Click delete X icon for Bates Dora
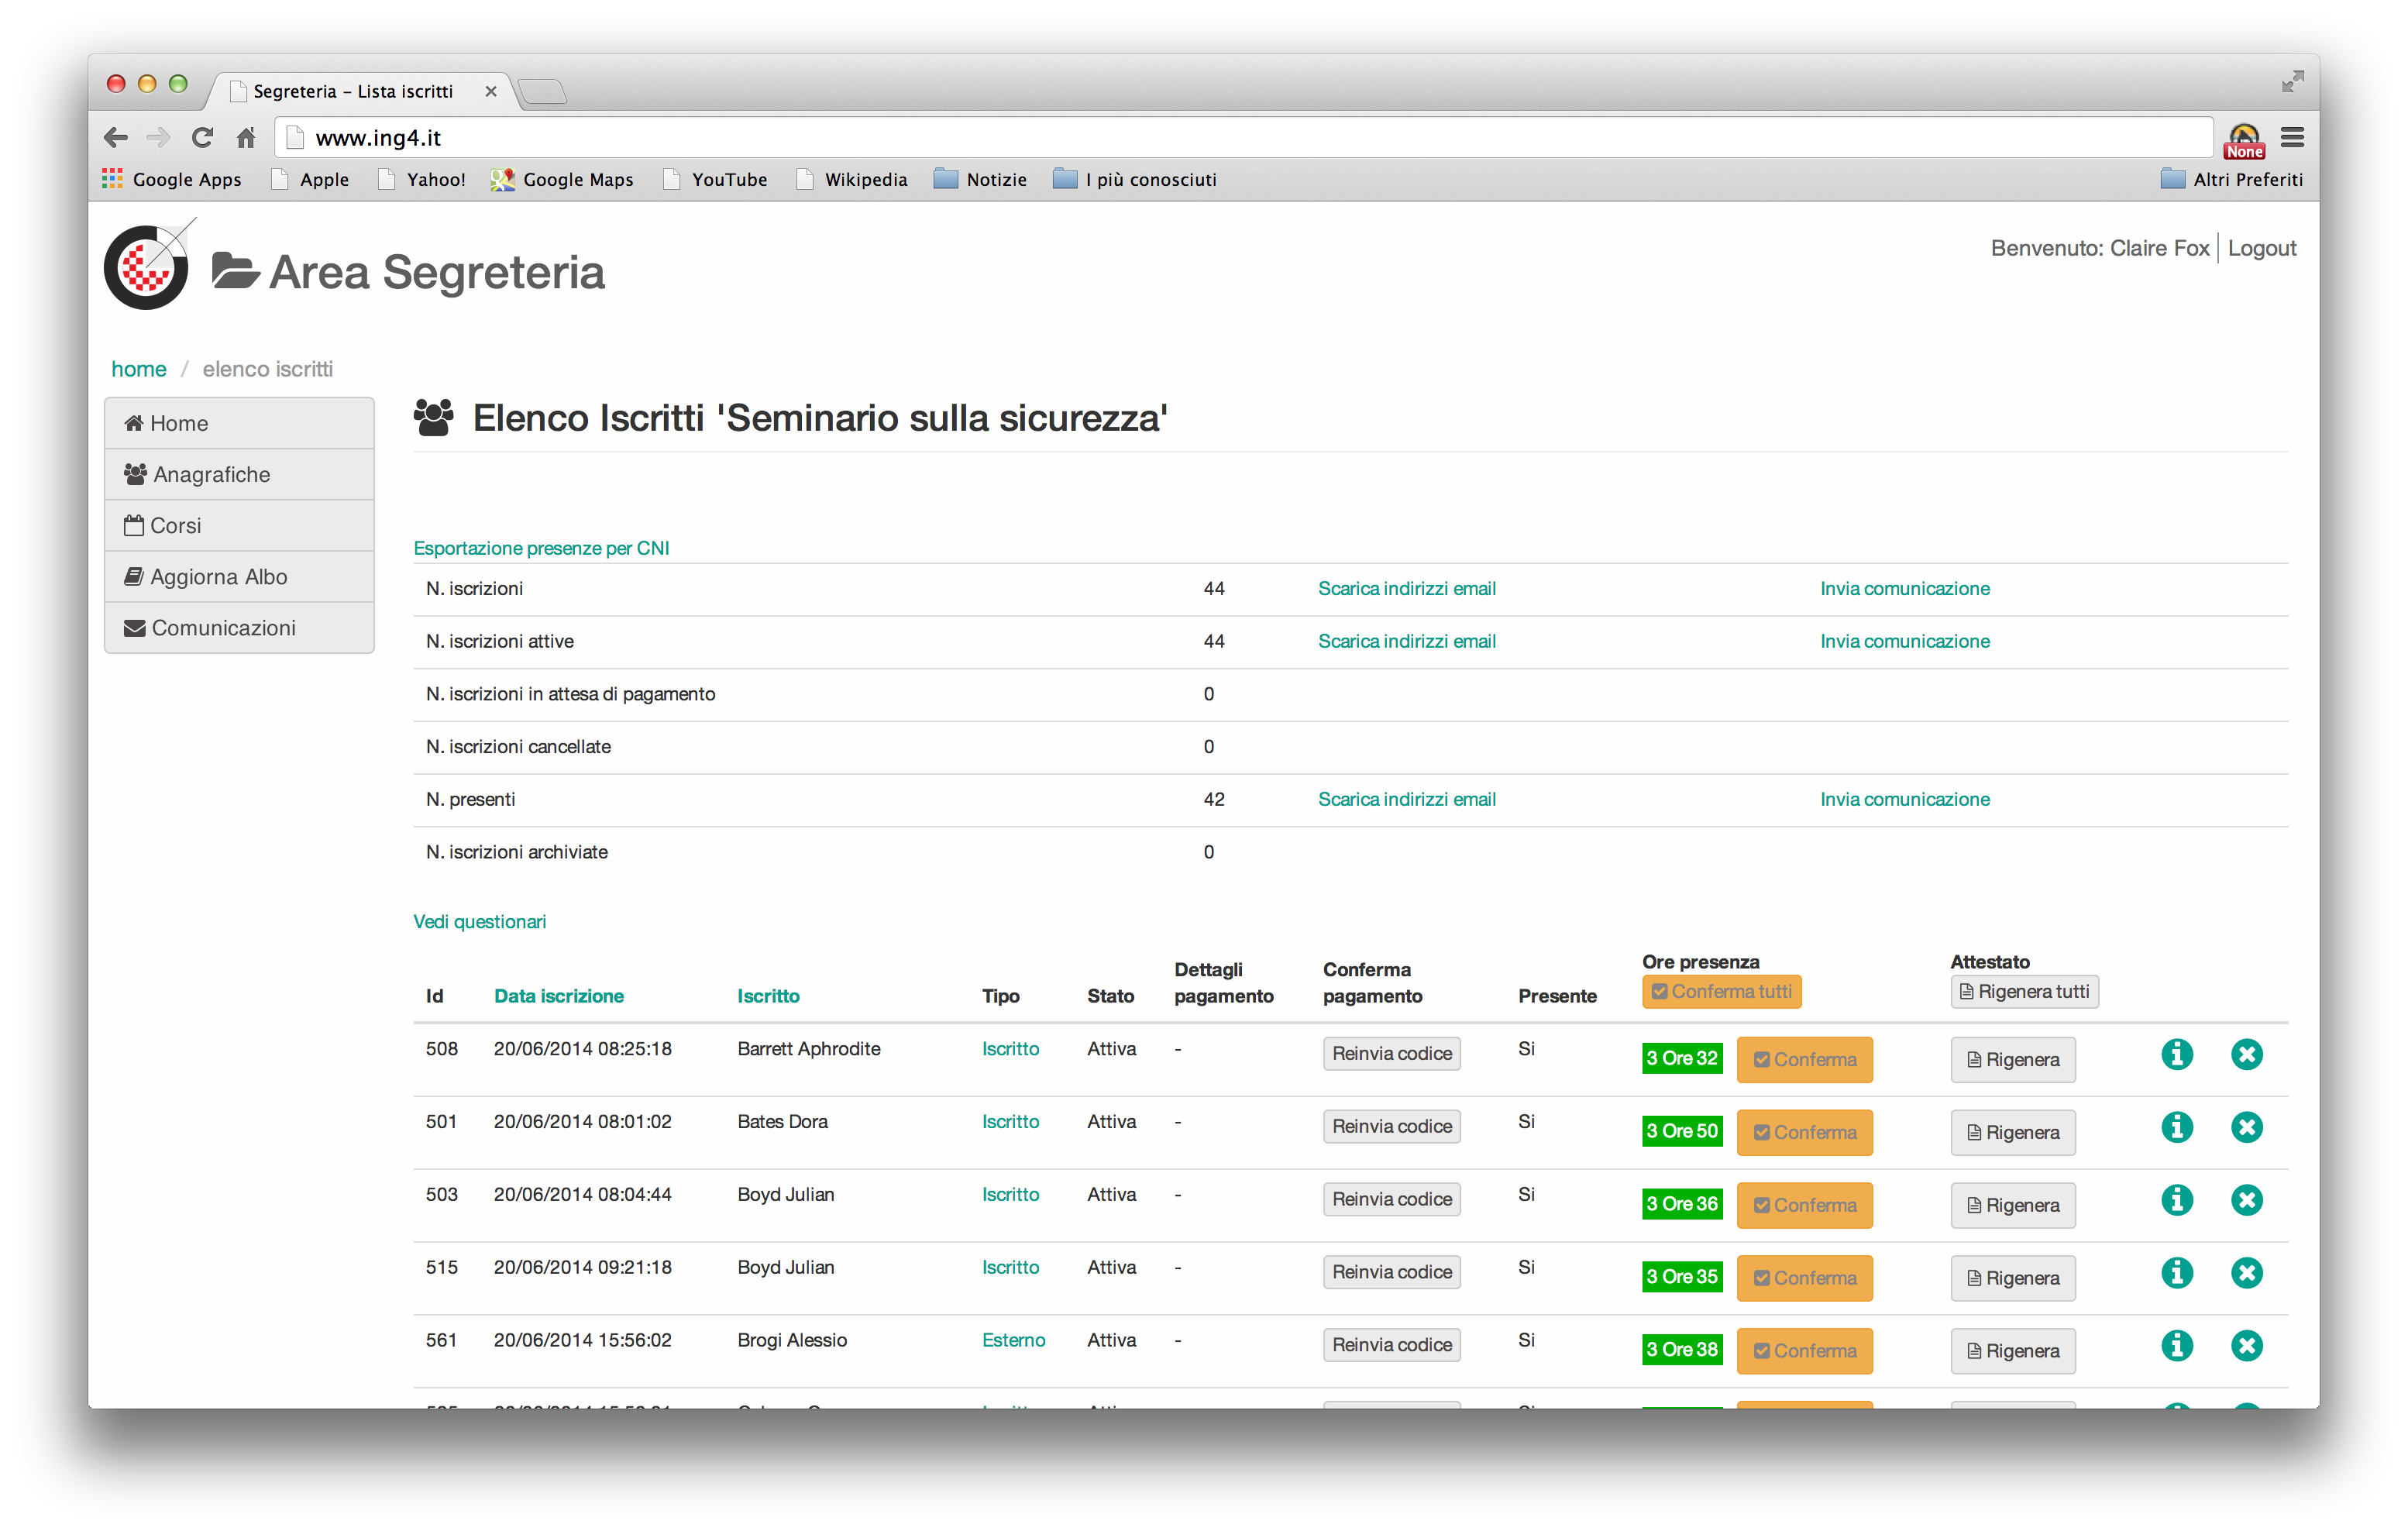 [x=2246, y=1127]
